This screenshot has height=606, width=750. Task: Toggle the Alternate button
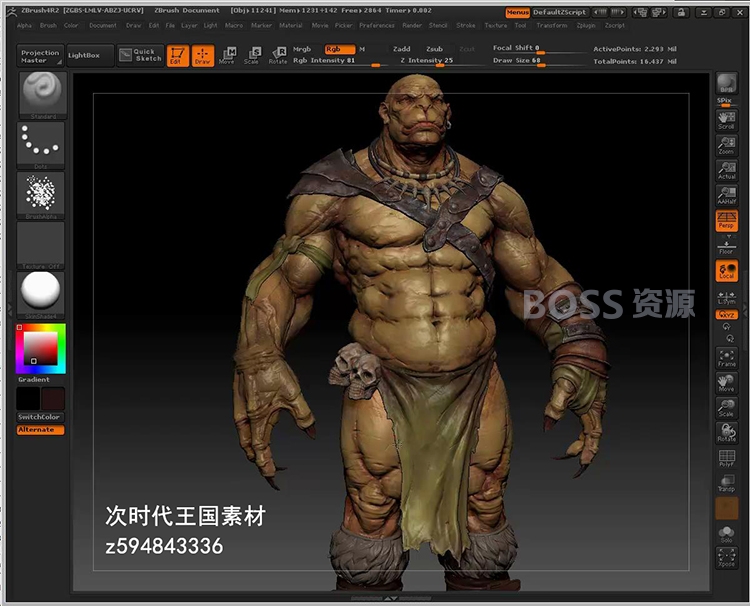tap(40, 430)
